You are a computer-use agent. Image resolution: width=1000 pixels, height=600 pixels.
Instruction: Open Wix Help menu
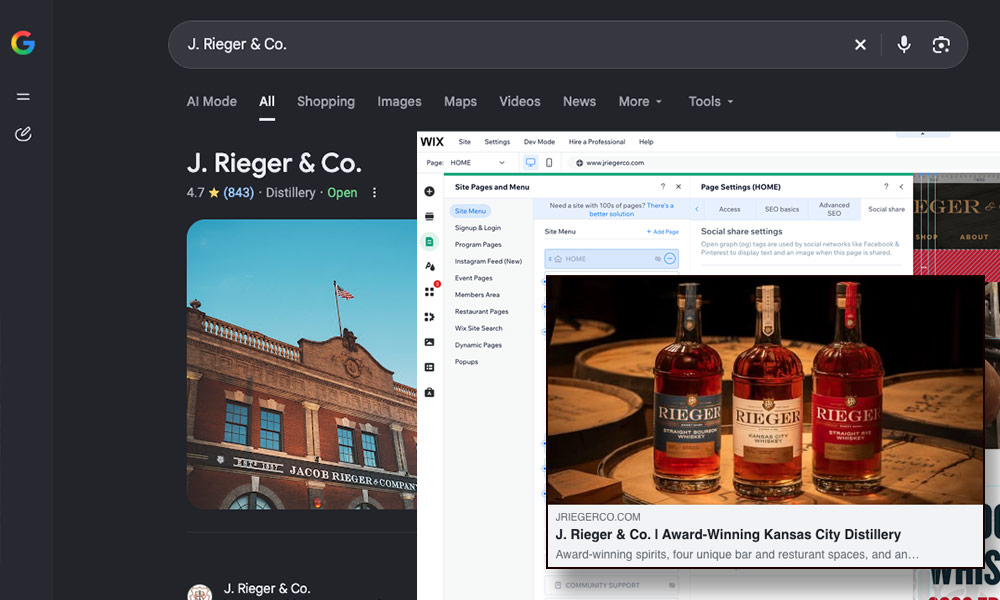tap(646, 142)
